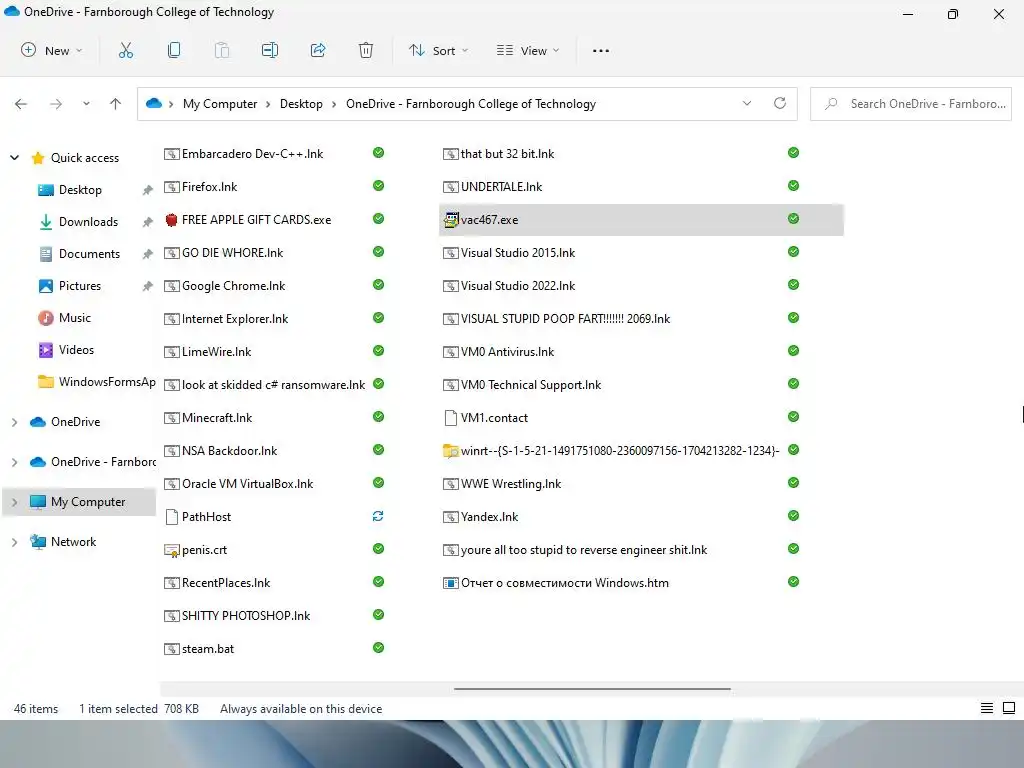Collapse the Quick access section
This screenshot has width=1024, height=768.
point(14,157)
